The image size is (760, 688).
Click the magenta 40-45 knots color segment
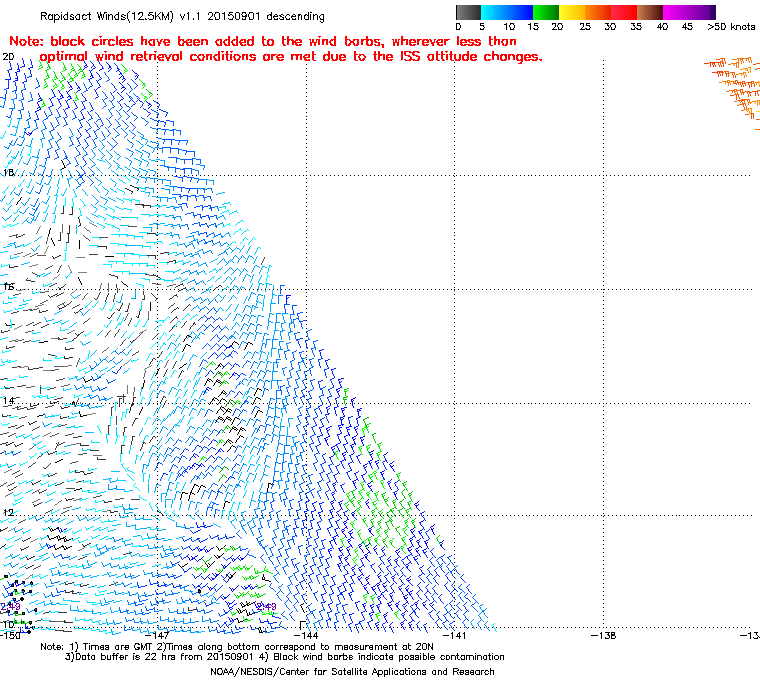tap(676, 12)
